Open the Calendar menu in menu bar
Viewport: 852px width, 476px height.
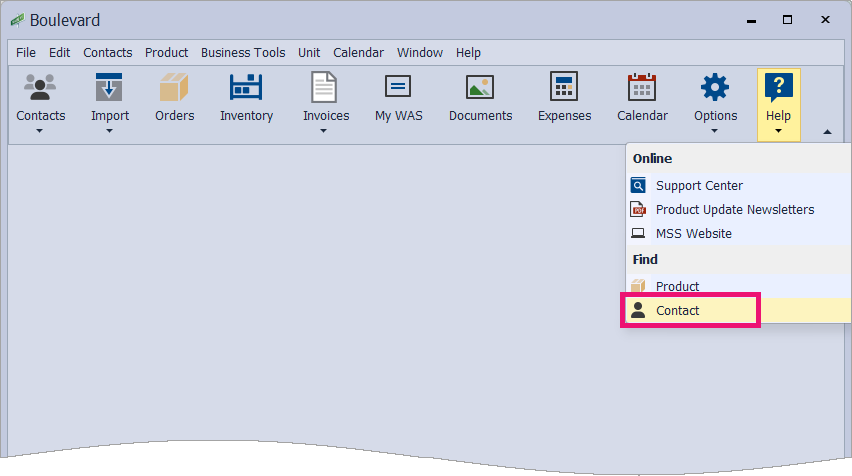[358, 53]
